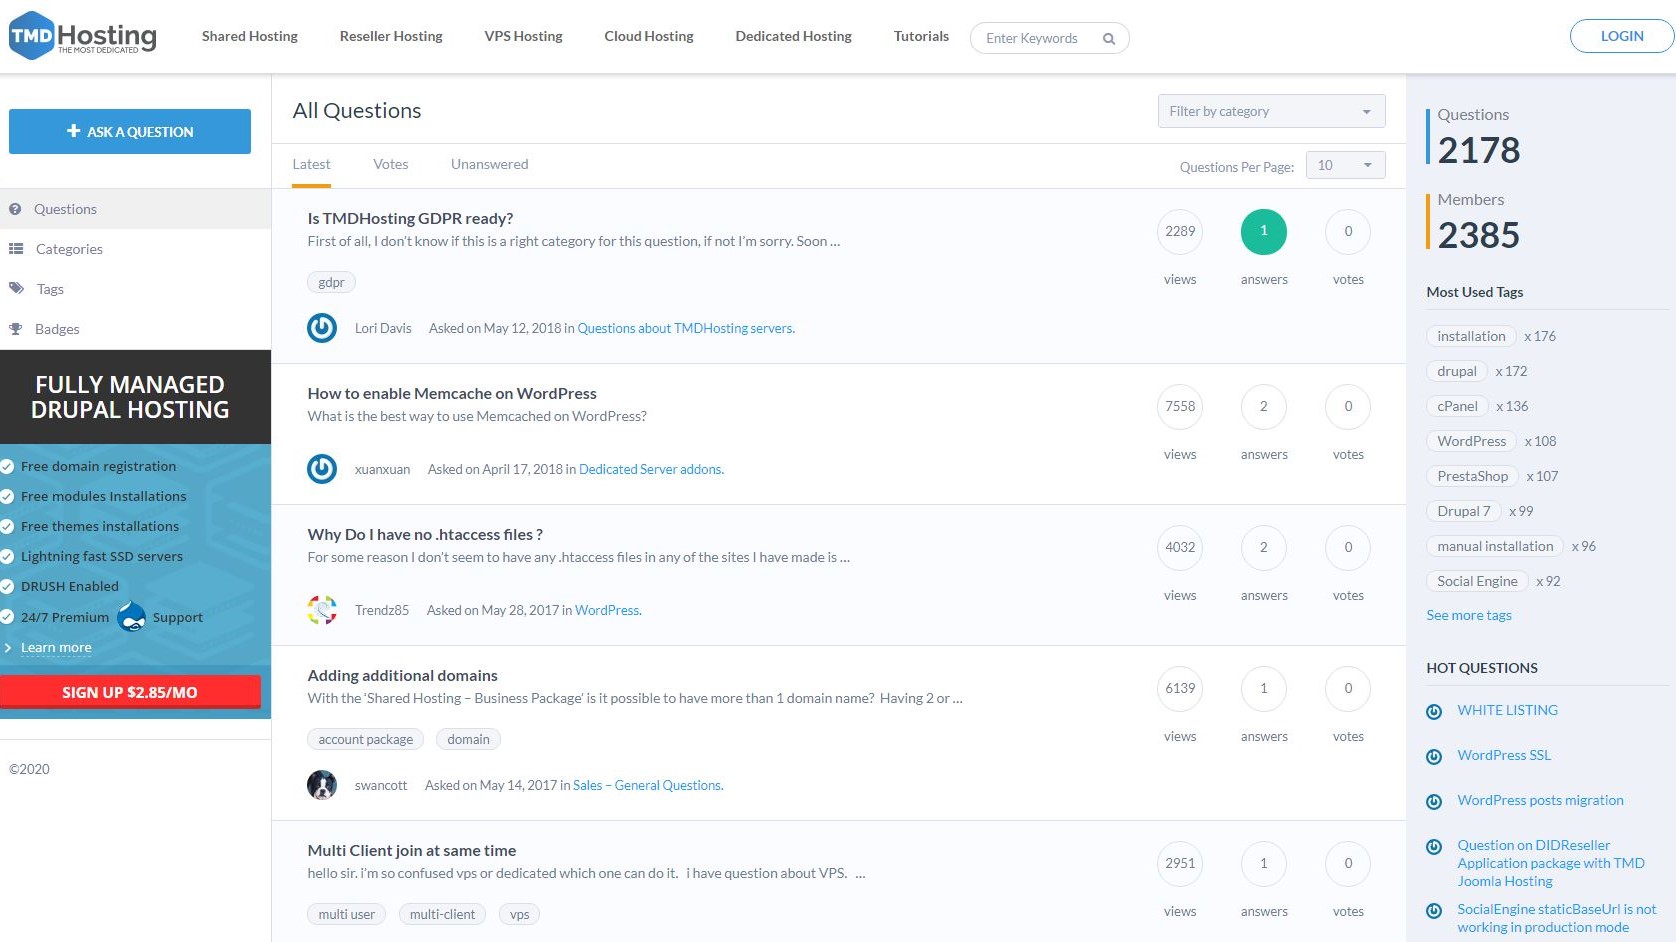Select the installation tag in Most Used Tags
Viewport: 1676px width, 942px height.
point(1471,336)
